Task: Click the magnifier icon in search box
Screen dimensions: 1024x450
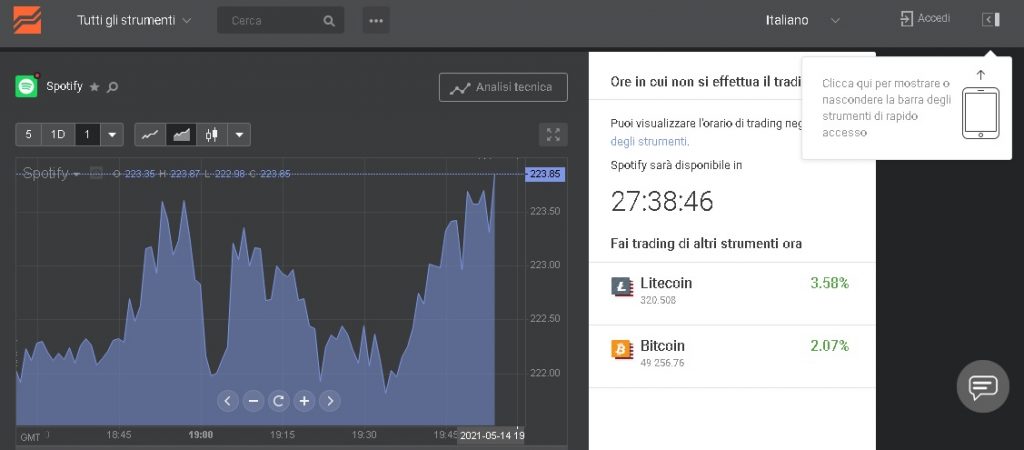Action: pyautogui.click(x=329, y=21)
